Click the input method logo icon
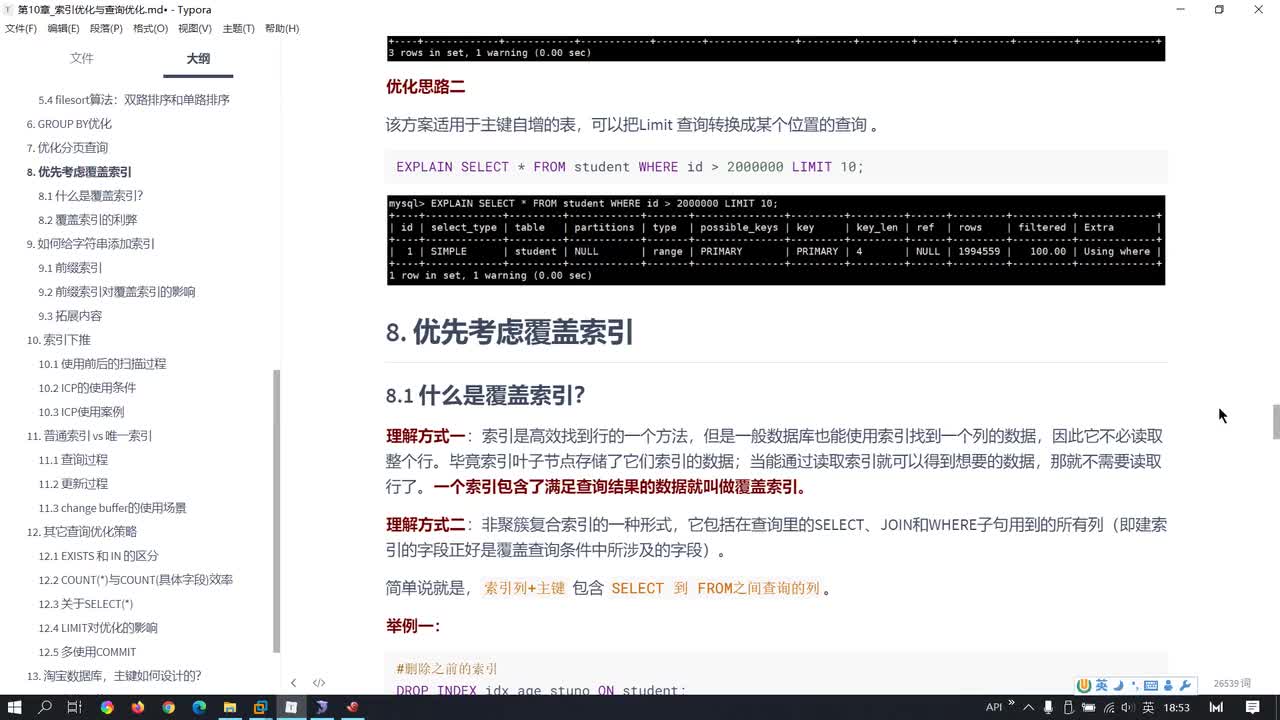This screenshot has width=1280, height=720. tap(1083, 685)
